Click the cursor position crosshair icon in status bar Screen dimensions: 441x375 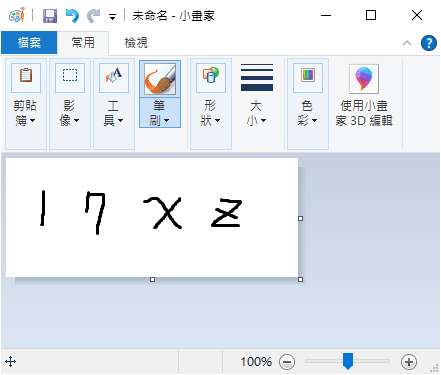pos(11,361)
